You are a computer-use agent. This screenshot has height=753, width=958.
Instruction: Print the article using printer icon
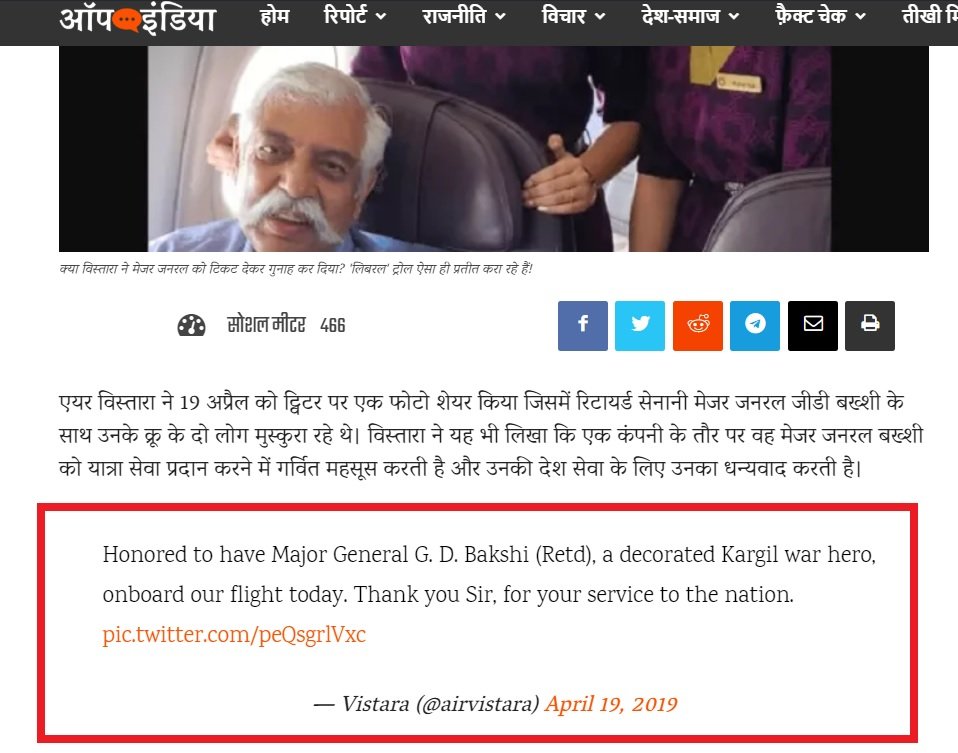coord(870,326)
